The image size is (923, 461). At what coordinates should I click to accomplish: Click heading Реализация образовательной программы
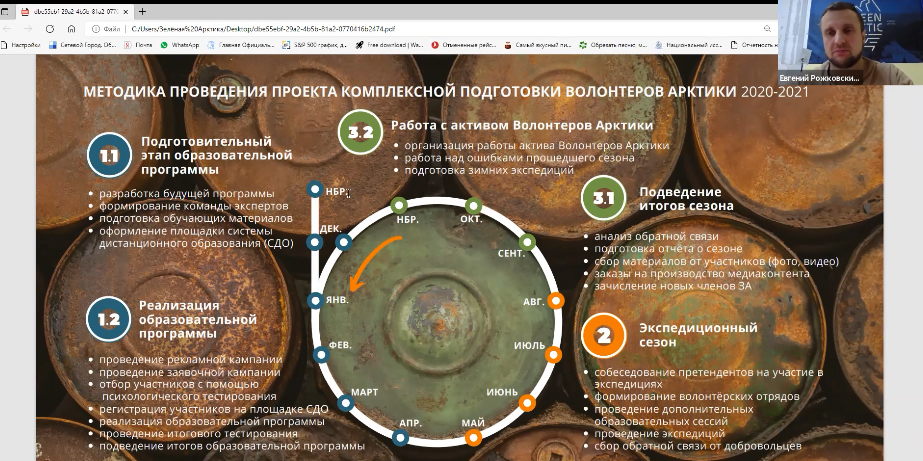[198, 319]
